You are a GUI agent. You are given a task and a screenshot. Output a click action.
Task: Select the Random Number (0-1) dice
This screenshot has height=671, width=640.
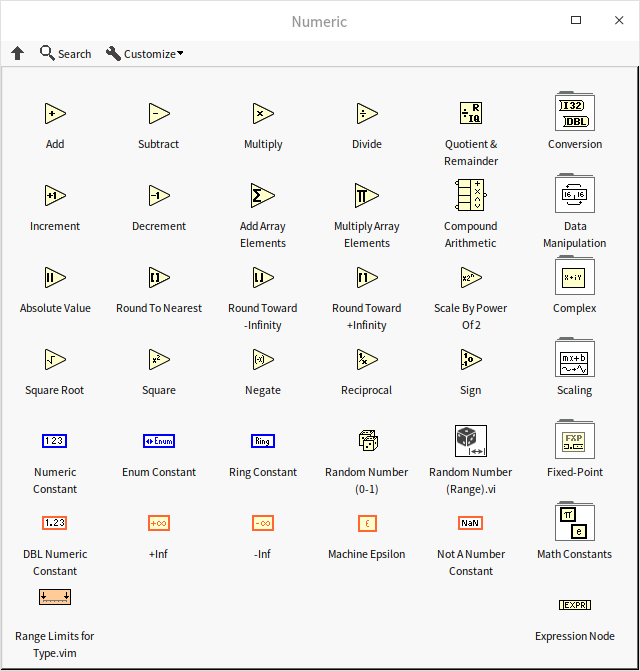[x=367, y=441]
